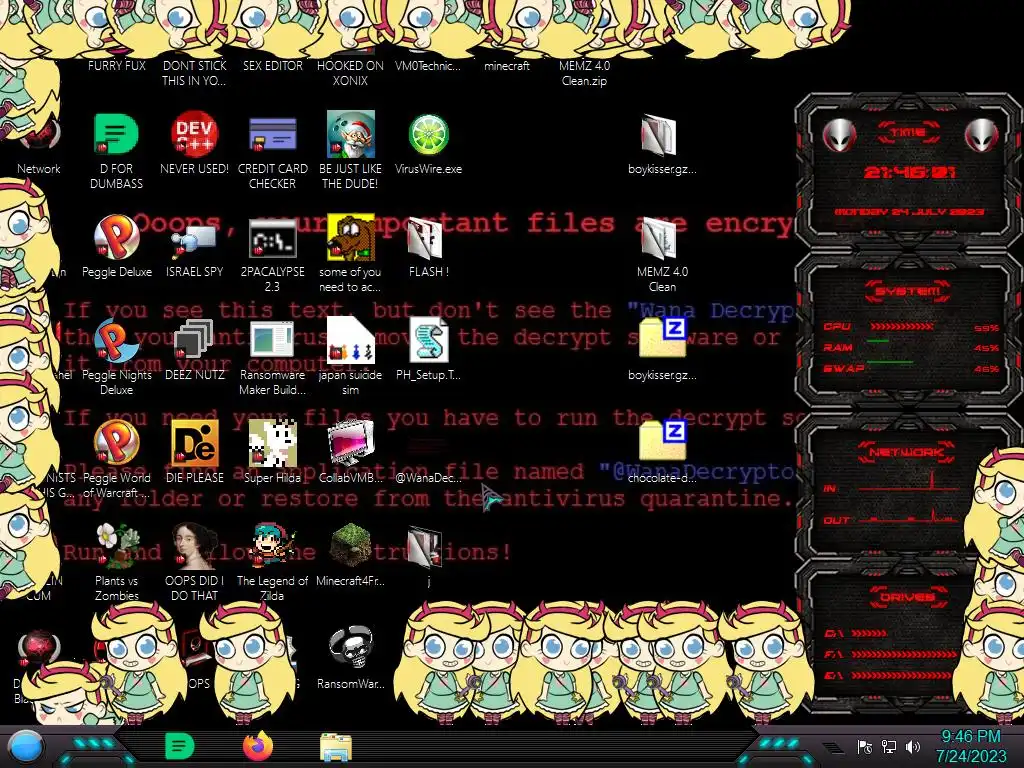Screen dimensions: 1024x768
Task: Open the Peggle World of Warcraft icon
Action: (x=116, y=444)
